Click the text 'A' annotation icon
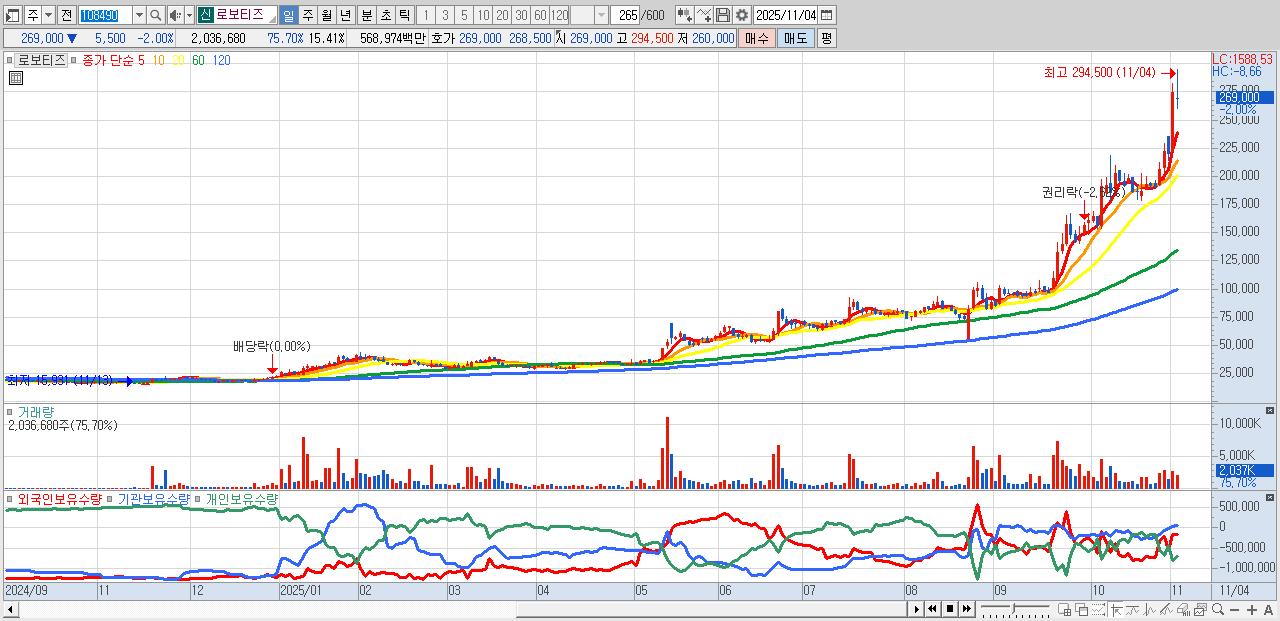 tap(1268, 610)
